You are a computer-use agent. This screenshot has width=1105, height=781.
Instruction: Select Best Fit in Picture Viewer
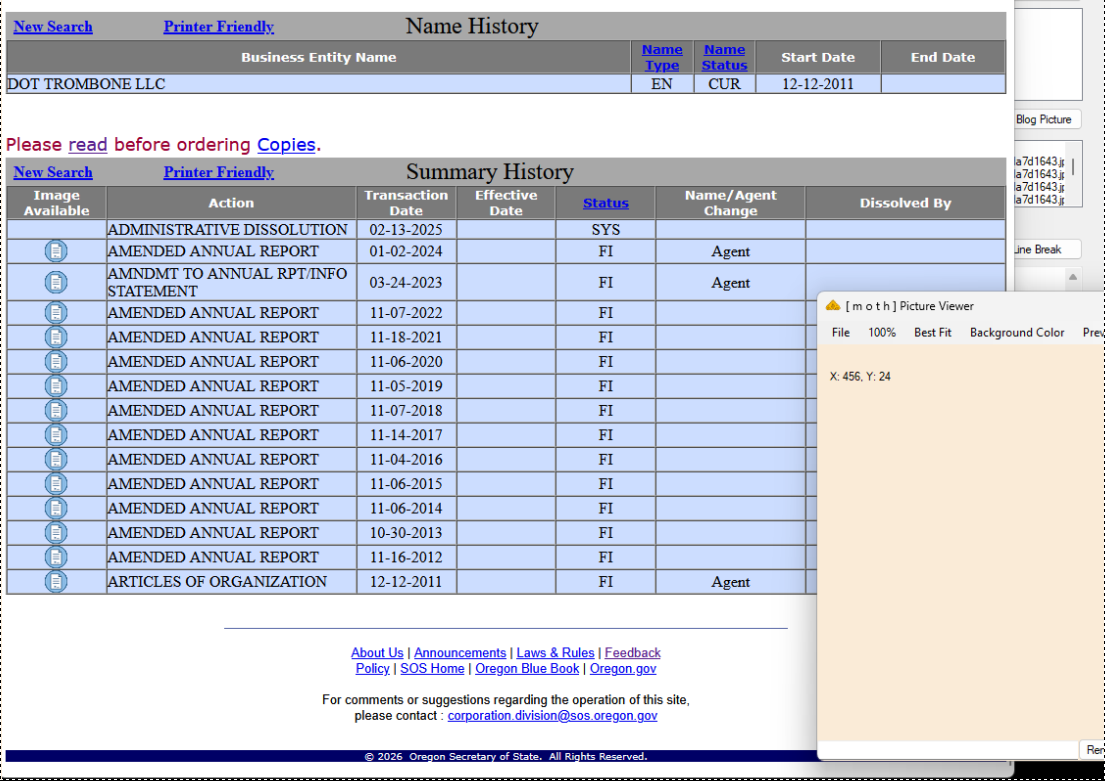[932, 332]
